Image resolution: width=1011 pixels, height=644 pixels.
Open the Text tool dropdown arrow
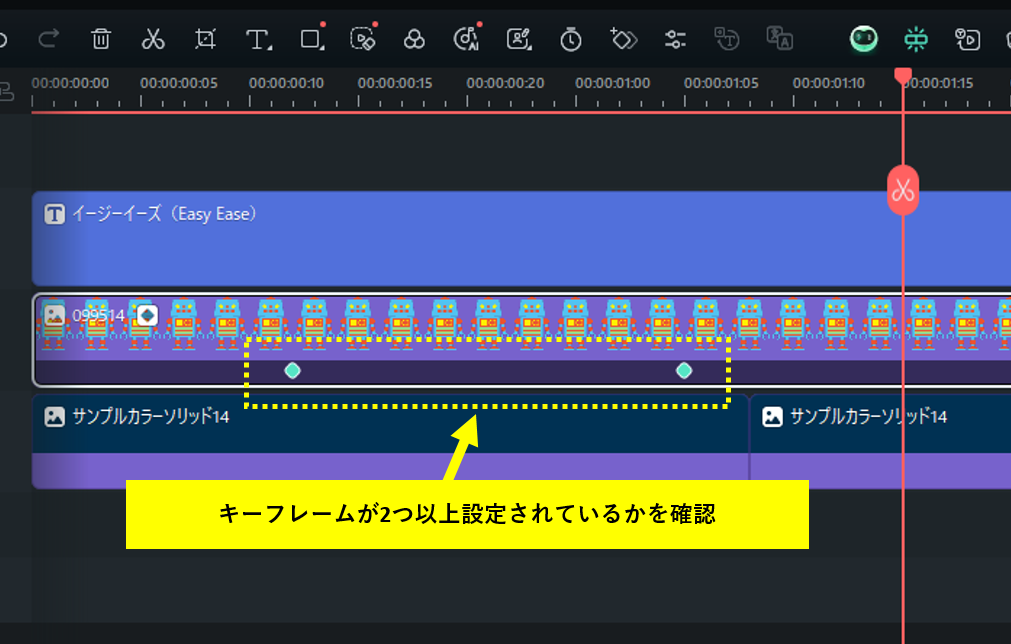click(x=269, y=47)
